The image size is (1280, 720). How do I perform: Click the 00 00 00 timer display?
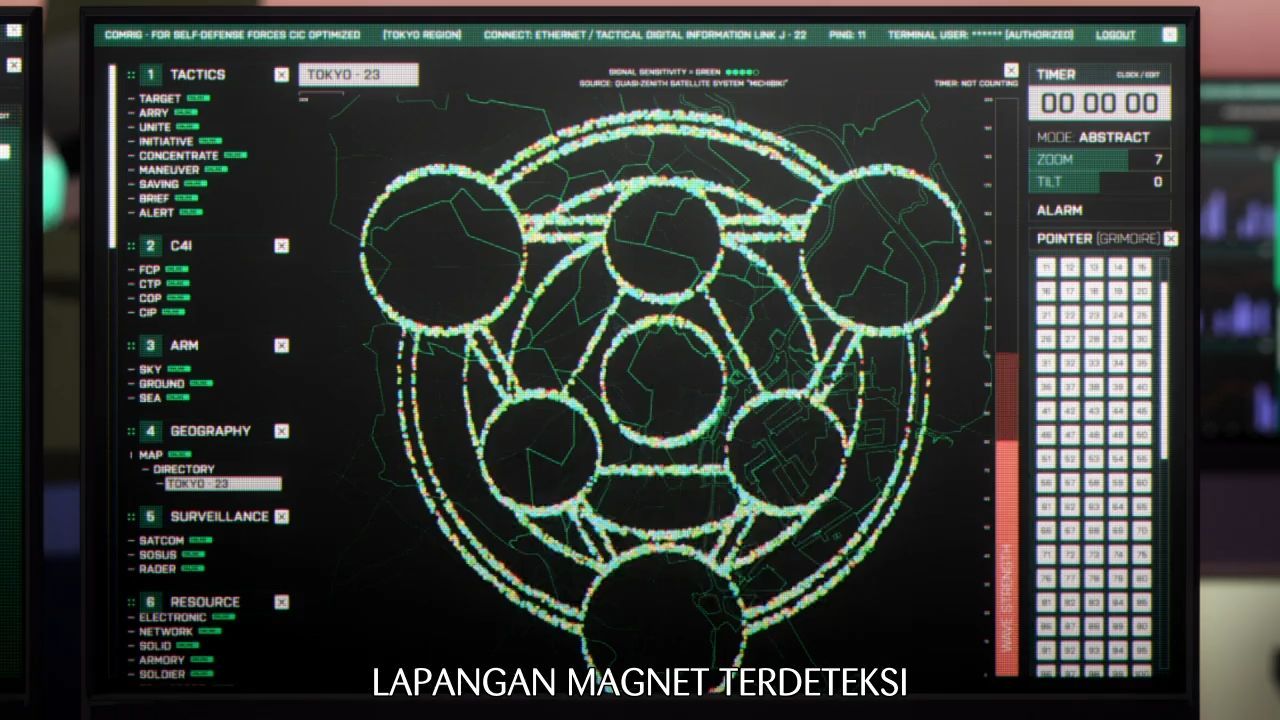point(1099,103)
